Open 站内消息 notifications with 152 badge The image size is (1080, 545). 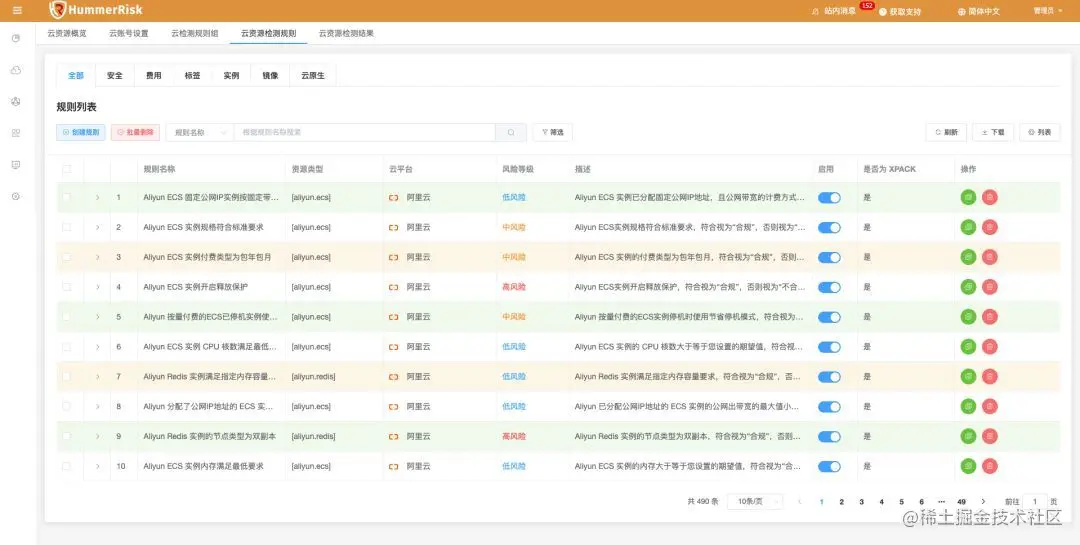coord(841,11)
